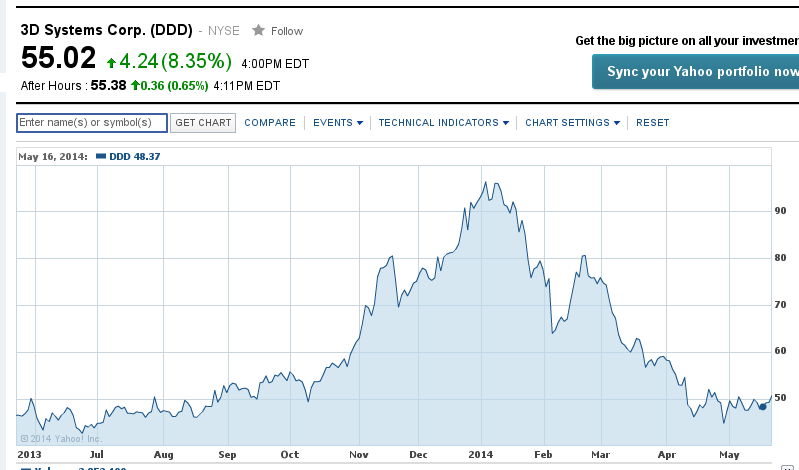
Task: Click the After Hours 55.38 value
Action: pyautogui.click(x=108, y=85)
